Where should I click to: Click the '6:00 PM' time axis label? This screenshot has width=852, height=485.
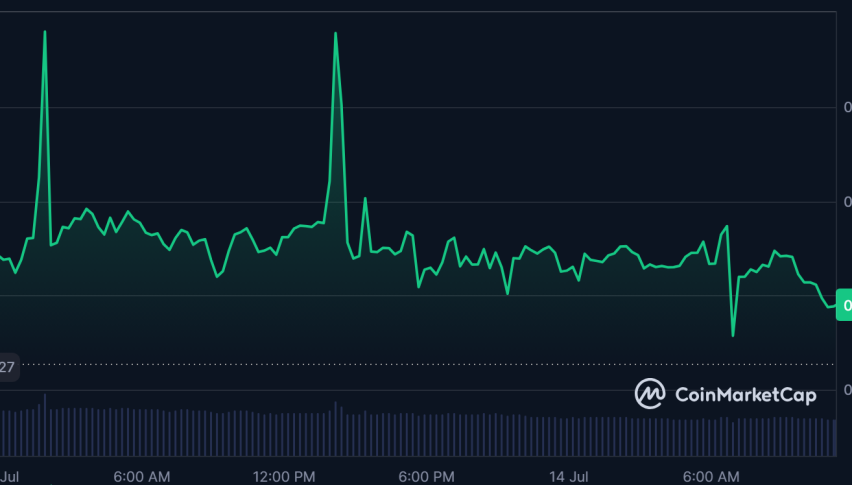[427, 477]
